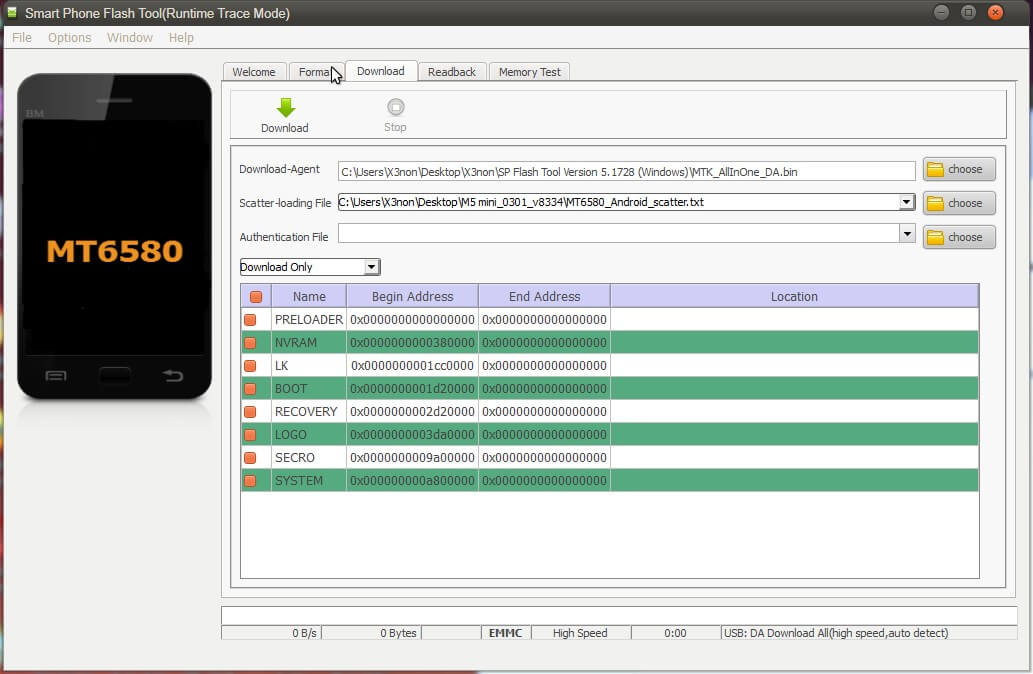The height and width of the screenshot is (674, 1033).
Task: Click the High Speed indicator in the status bar
Action: click(580, 632)
